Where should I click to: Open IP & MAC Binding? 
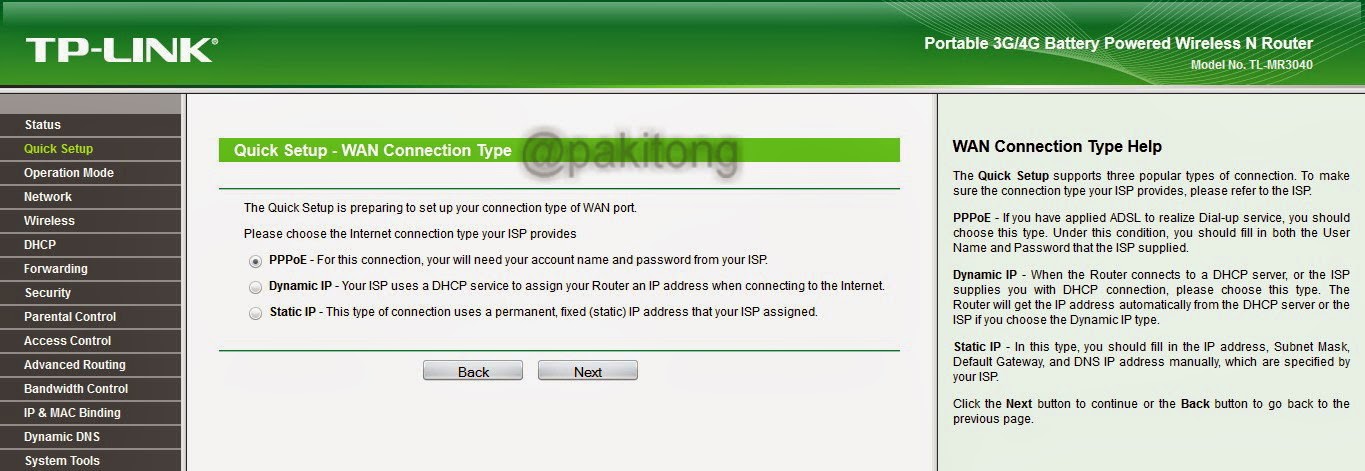coord(91,413)
